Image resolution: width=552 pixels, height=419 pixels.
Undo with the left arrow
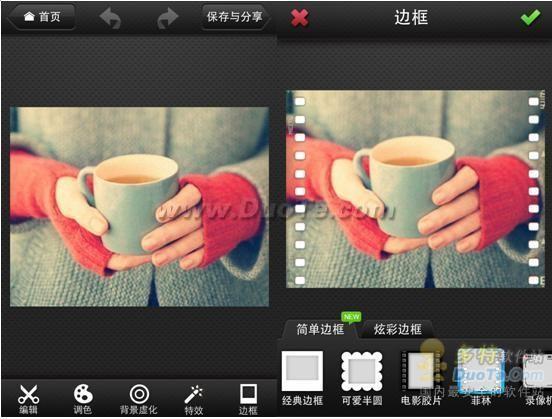[x=111, y=18]
